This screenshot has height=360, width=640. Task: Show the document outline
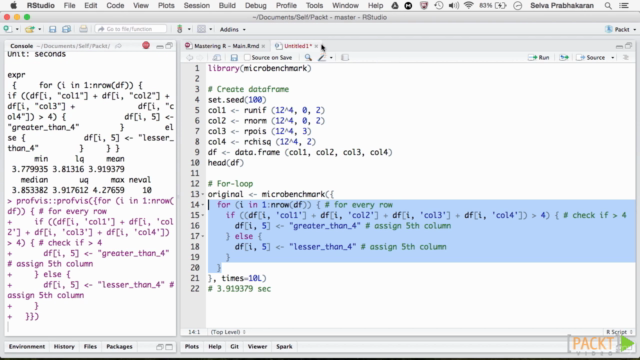pos(626,58)
